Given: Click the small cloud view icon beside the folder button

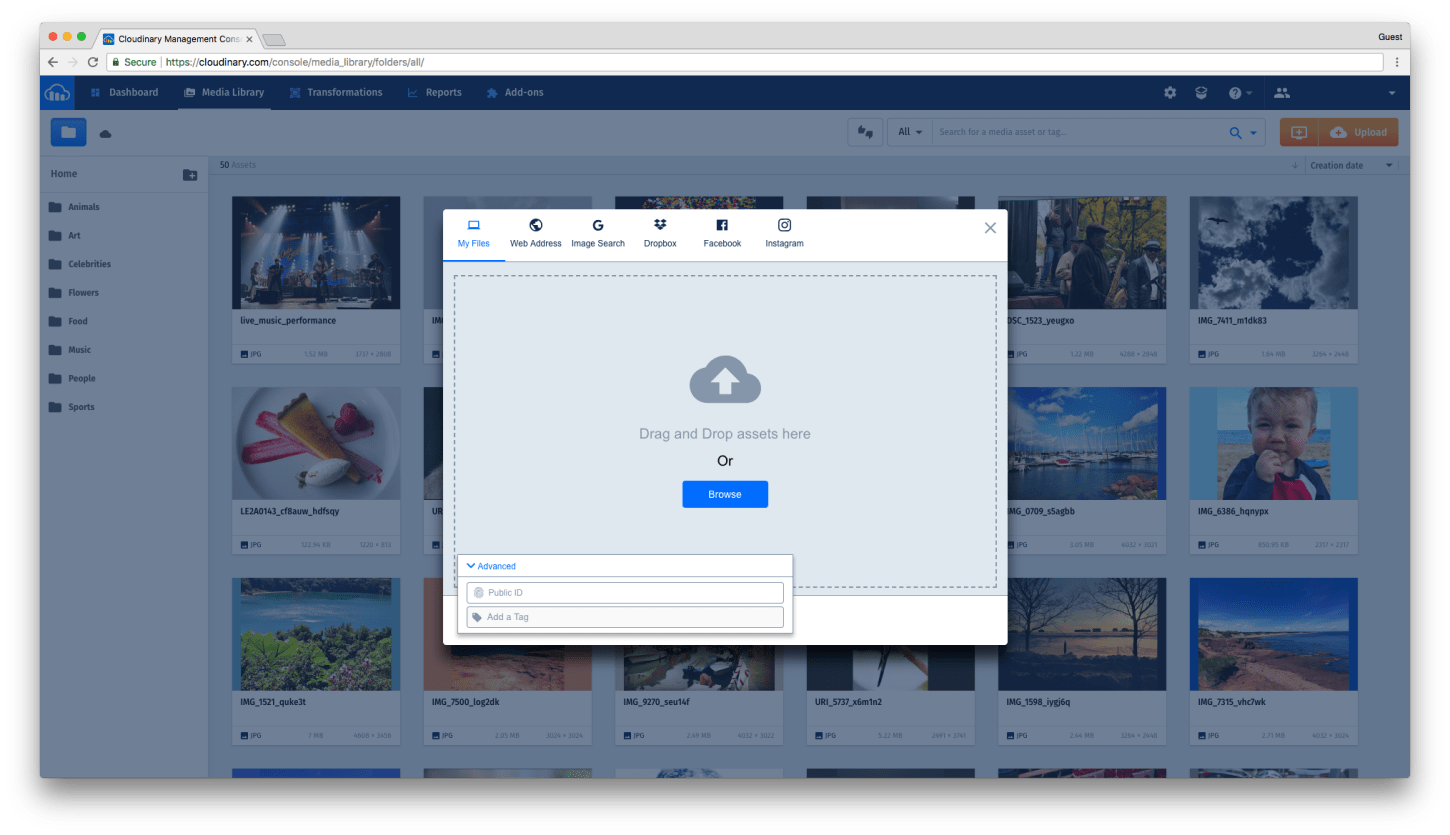Looking at the screenshot, I should (105, 133).
